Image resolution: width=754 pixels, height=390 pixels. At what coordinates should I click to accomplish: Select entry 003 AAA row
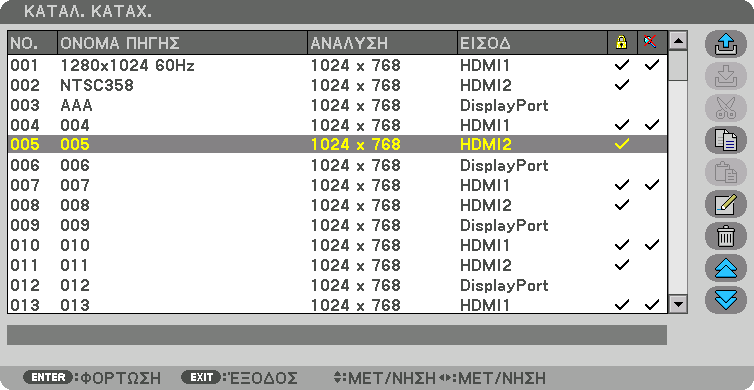click(x=338, y=105)
